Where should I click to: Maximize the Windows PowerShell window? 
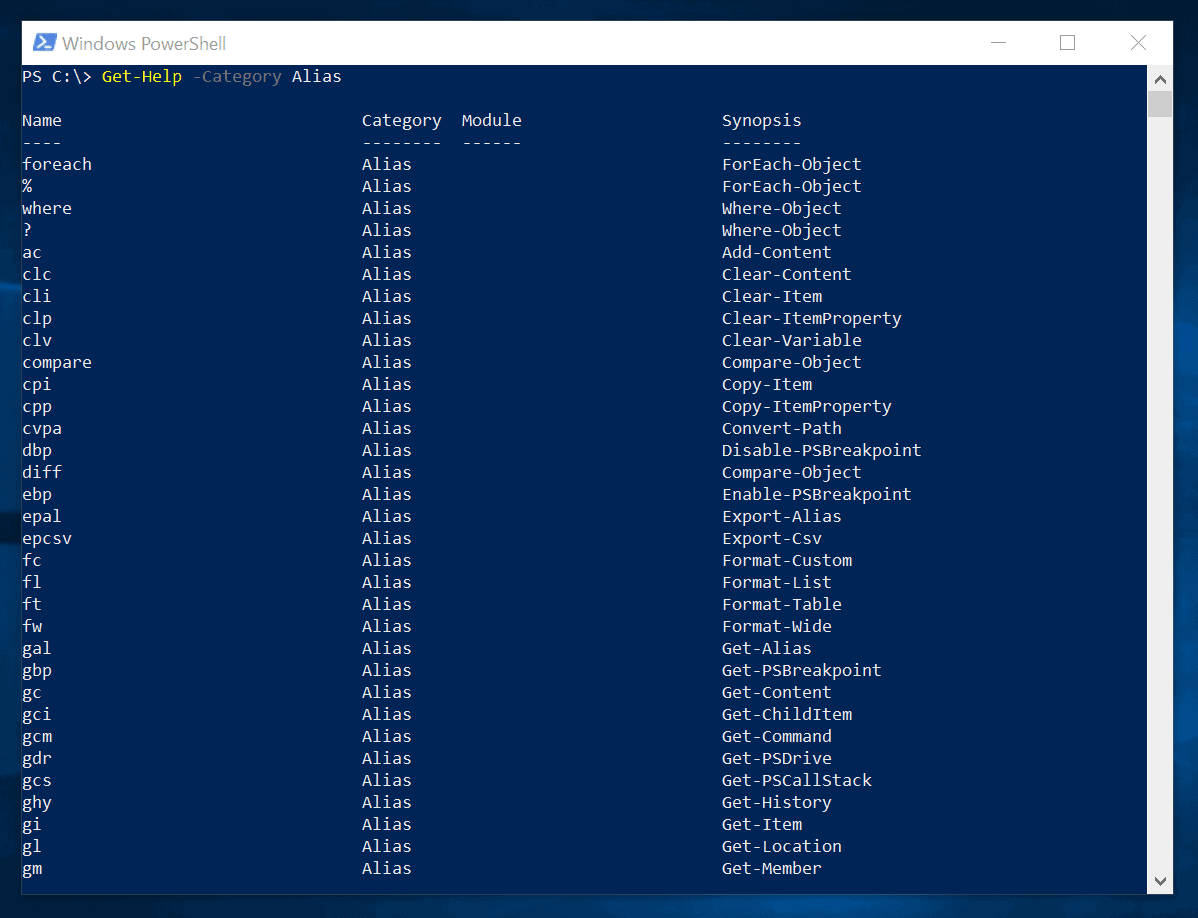[1067, 43]
